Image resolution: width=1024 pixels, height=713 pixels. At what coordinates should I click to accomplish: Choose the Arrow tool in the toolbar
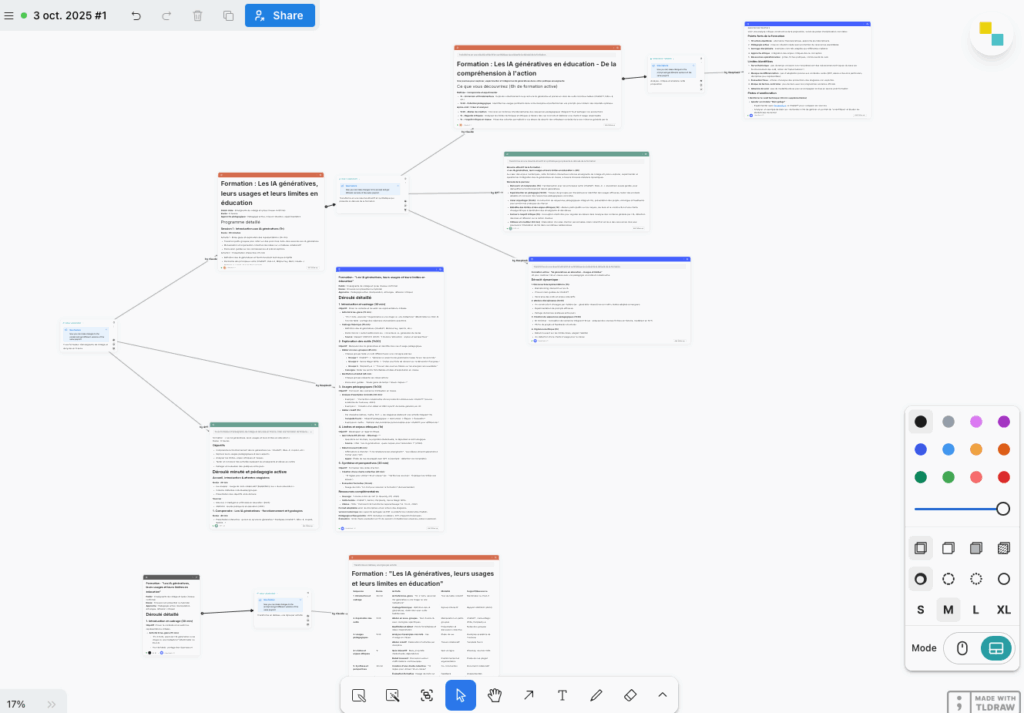[x=528, y=695]
